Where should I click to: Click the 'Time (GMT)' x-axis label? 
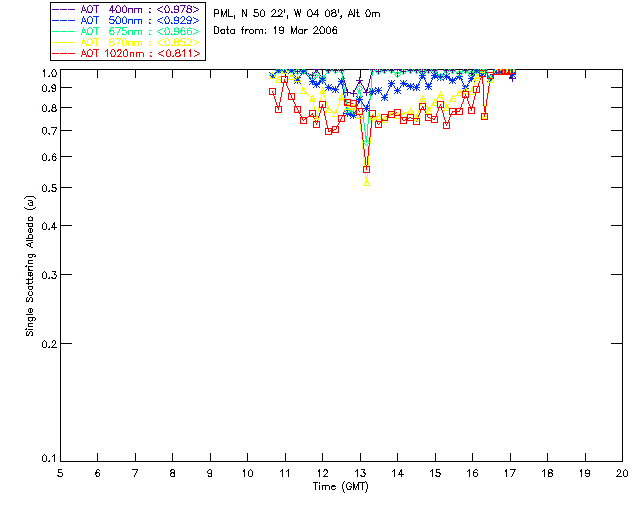[x=340, y=487]
